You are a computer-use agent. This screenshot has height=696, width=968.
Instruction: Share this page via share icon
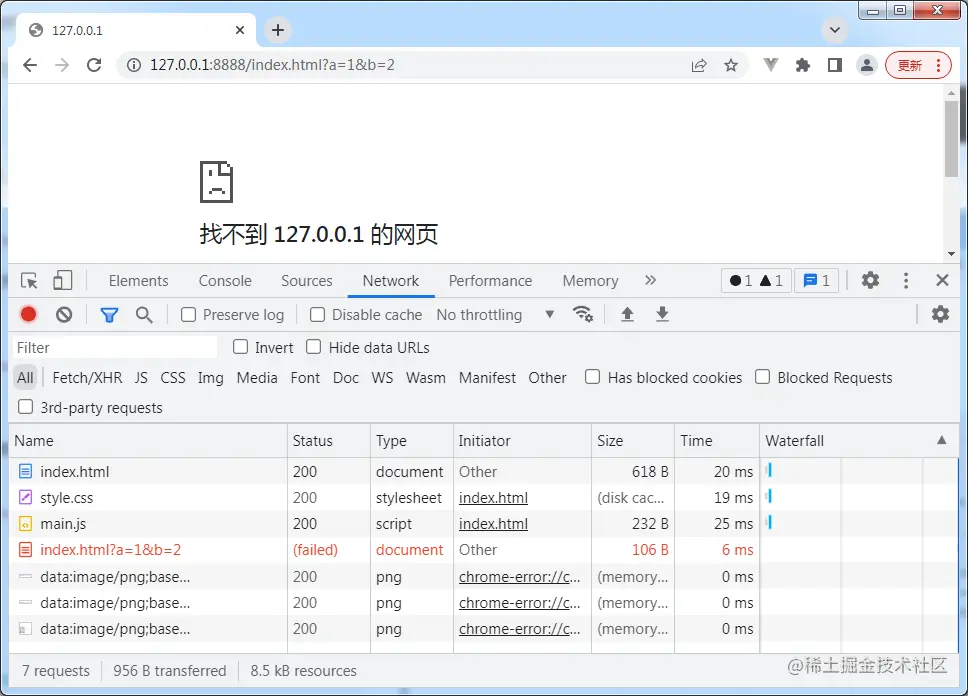pos(699,65)
